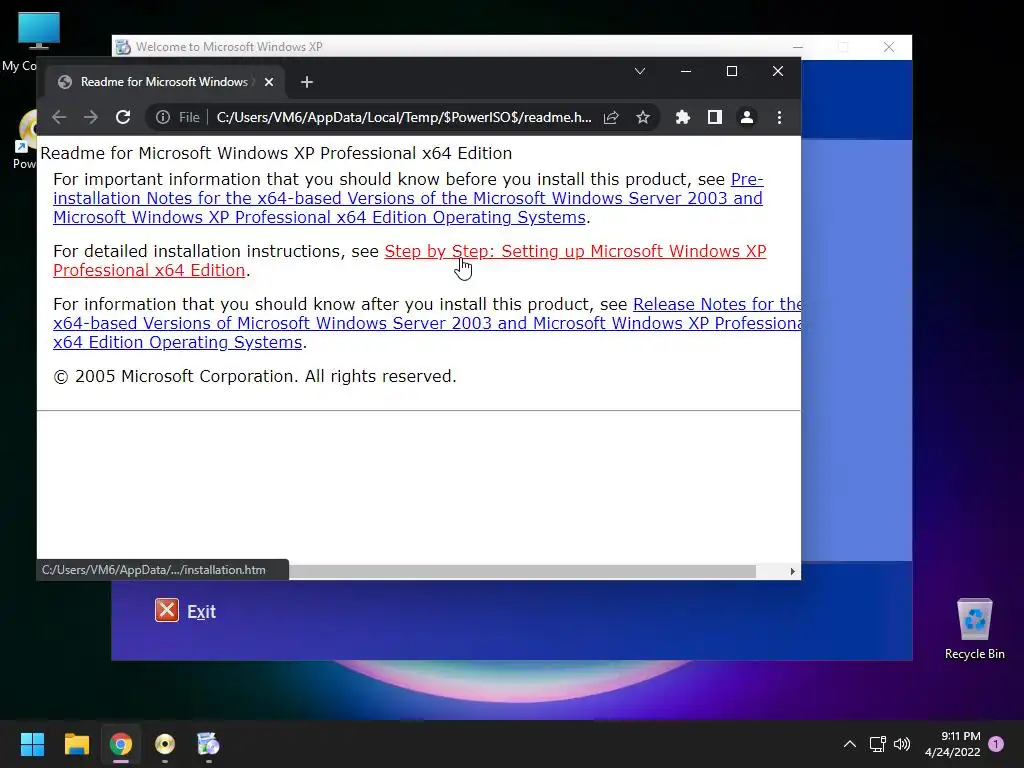This screenshot has height=768, width=1024.
Task: Click the red X icon beside Exit
Action: click(167, 611)
